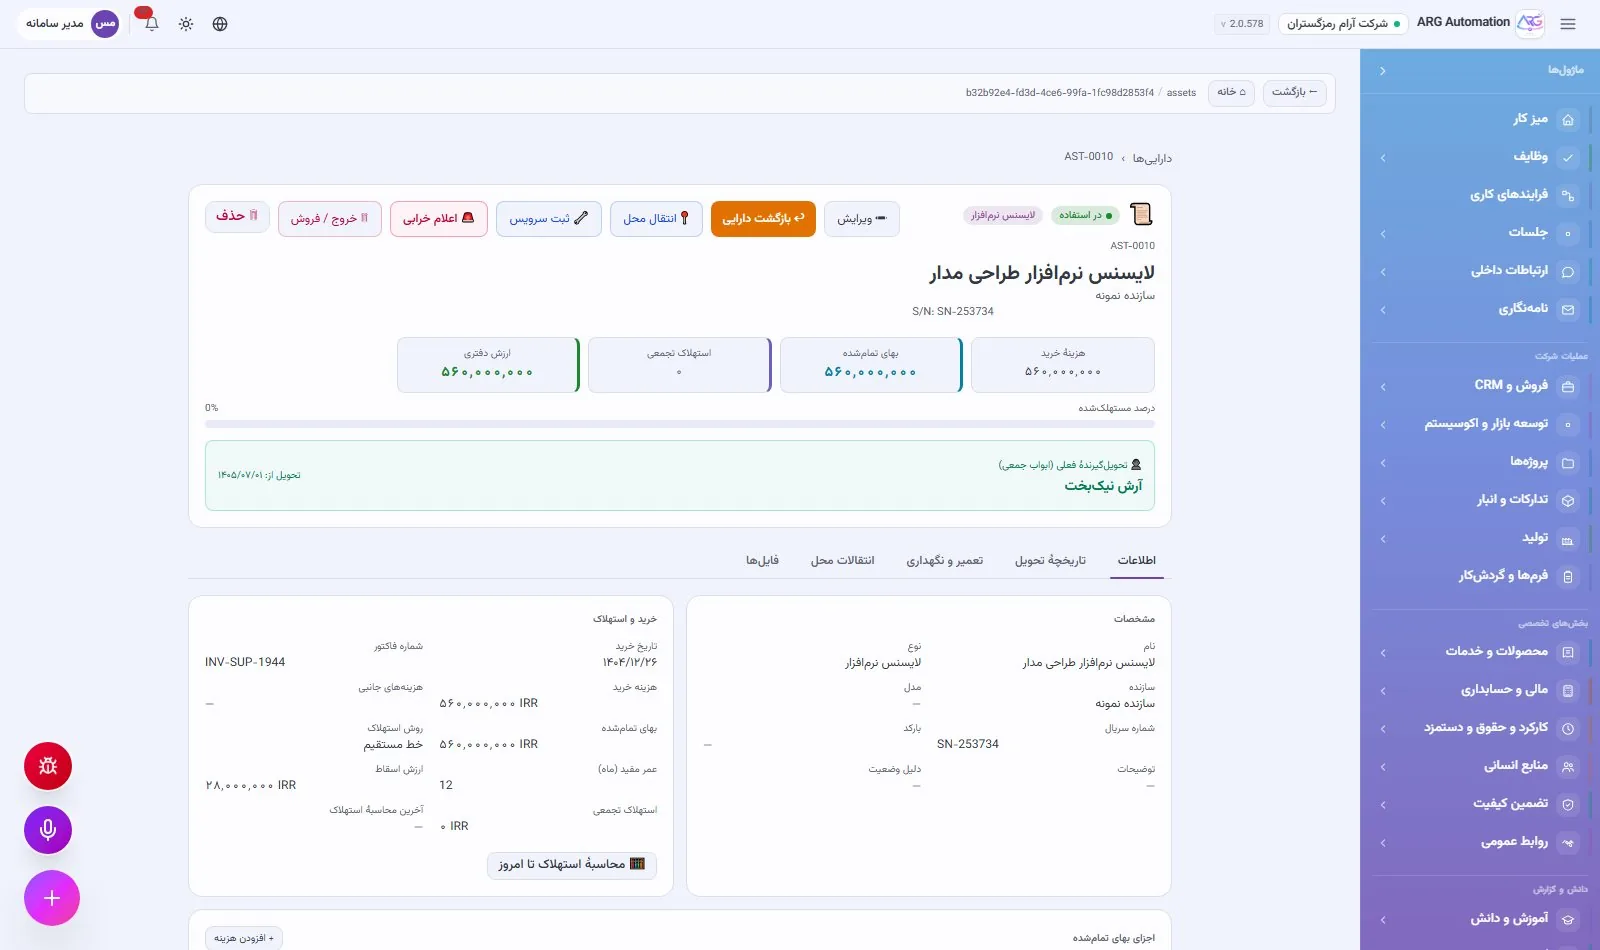Switch to the انتقالات محل tab
Image resolution: width=1600 pixels, height=950 pixels.
click(843, 561)
